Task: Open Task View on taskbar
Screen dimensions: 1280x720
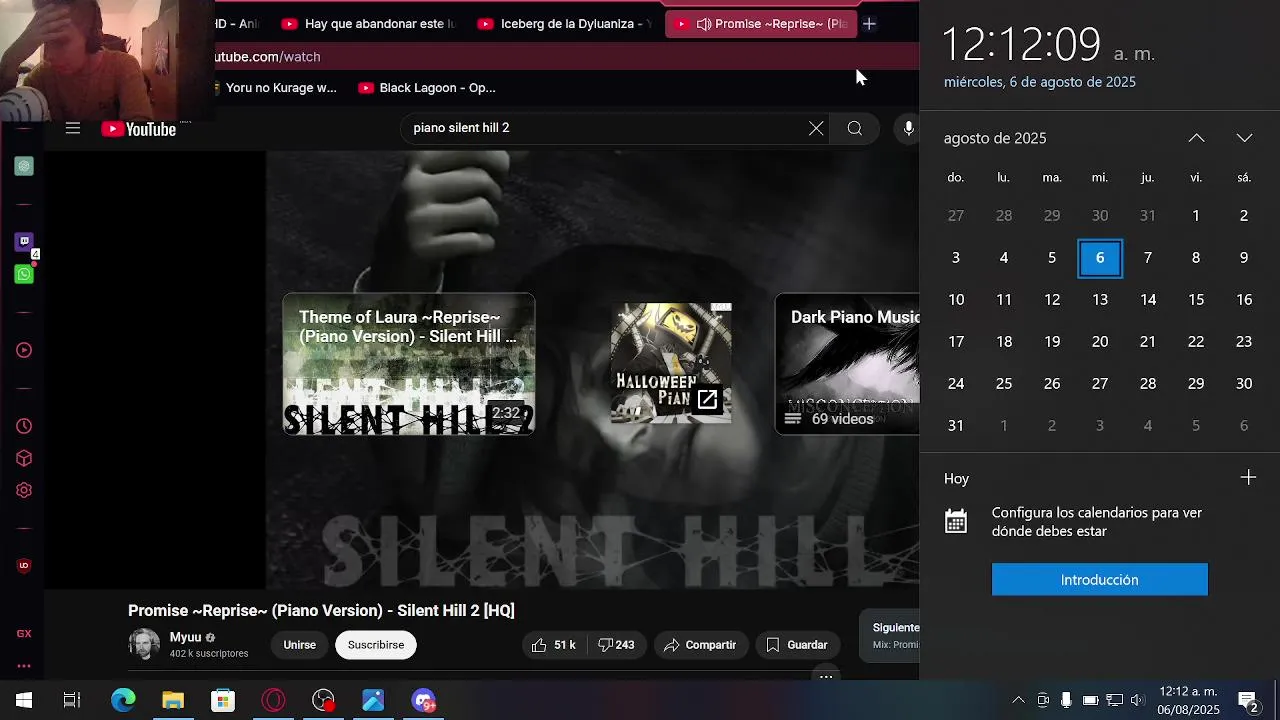Action: (x=72, y=700)
